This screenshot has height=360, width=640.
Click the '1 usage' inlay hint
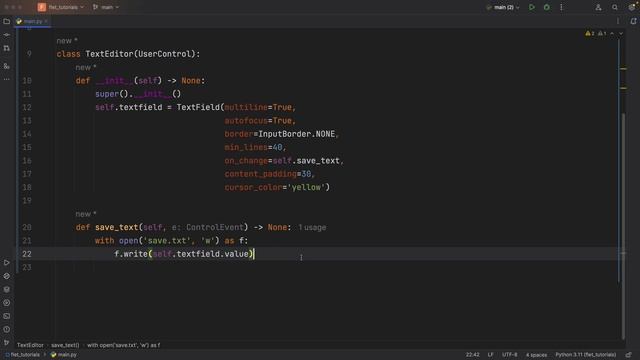click(x=312, y=227)
